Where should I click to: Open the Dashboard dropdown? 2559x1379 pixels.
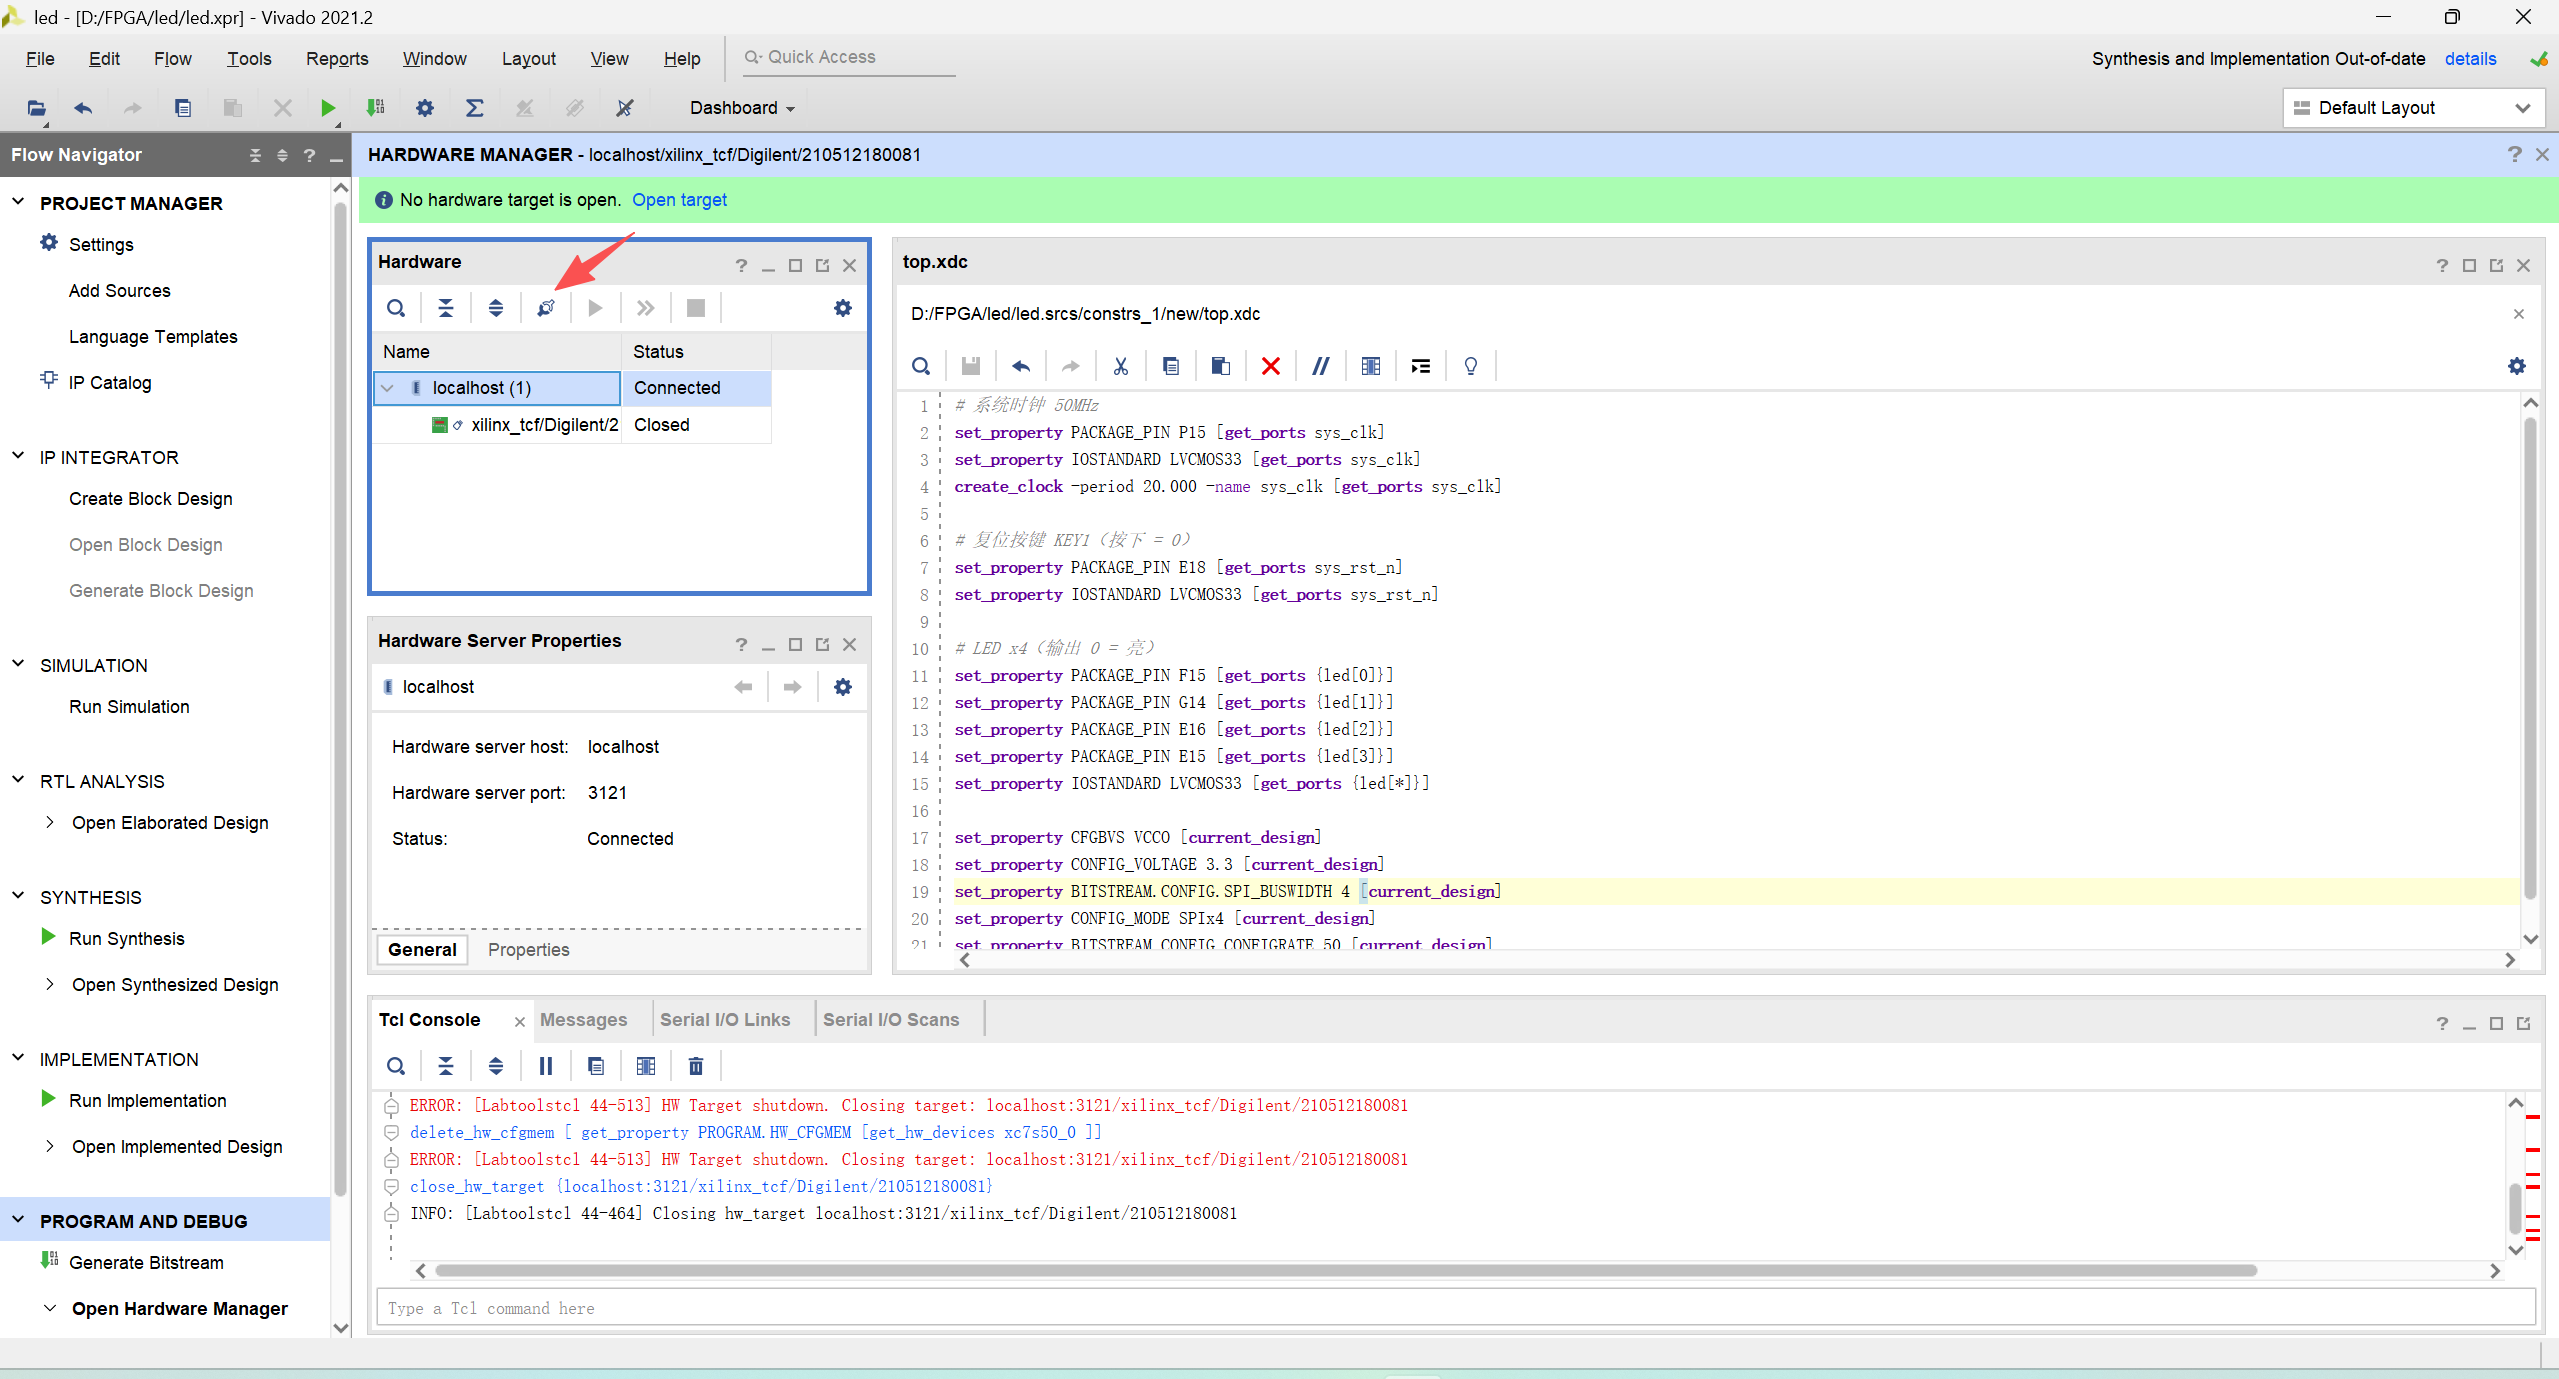(x=742, y=108)
